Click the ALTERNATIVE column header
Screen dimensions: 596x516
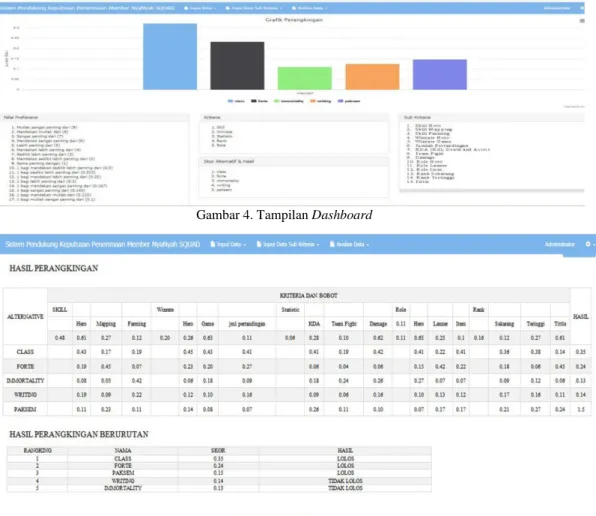[25, 317]
